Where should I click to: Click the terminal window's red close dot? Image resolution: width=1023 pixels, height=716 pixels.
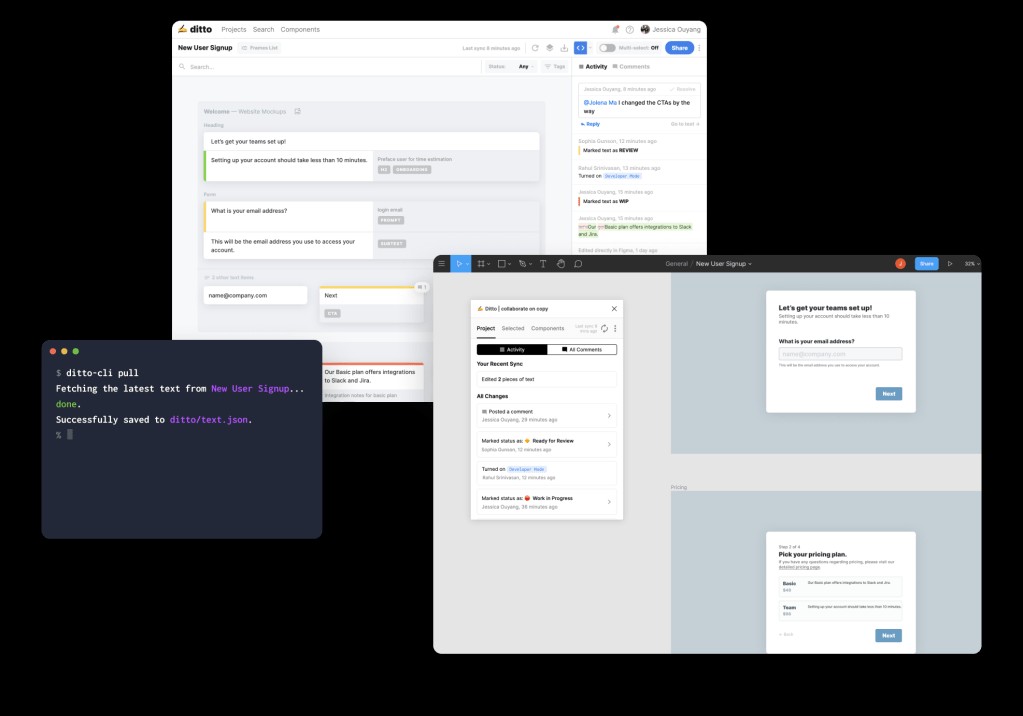point(53,351)
